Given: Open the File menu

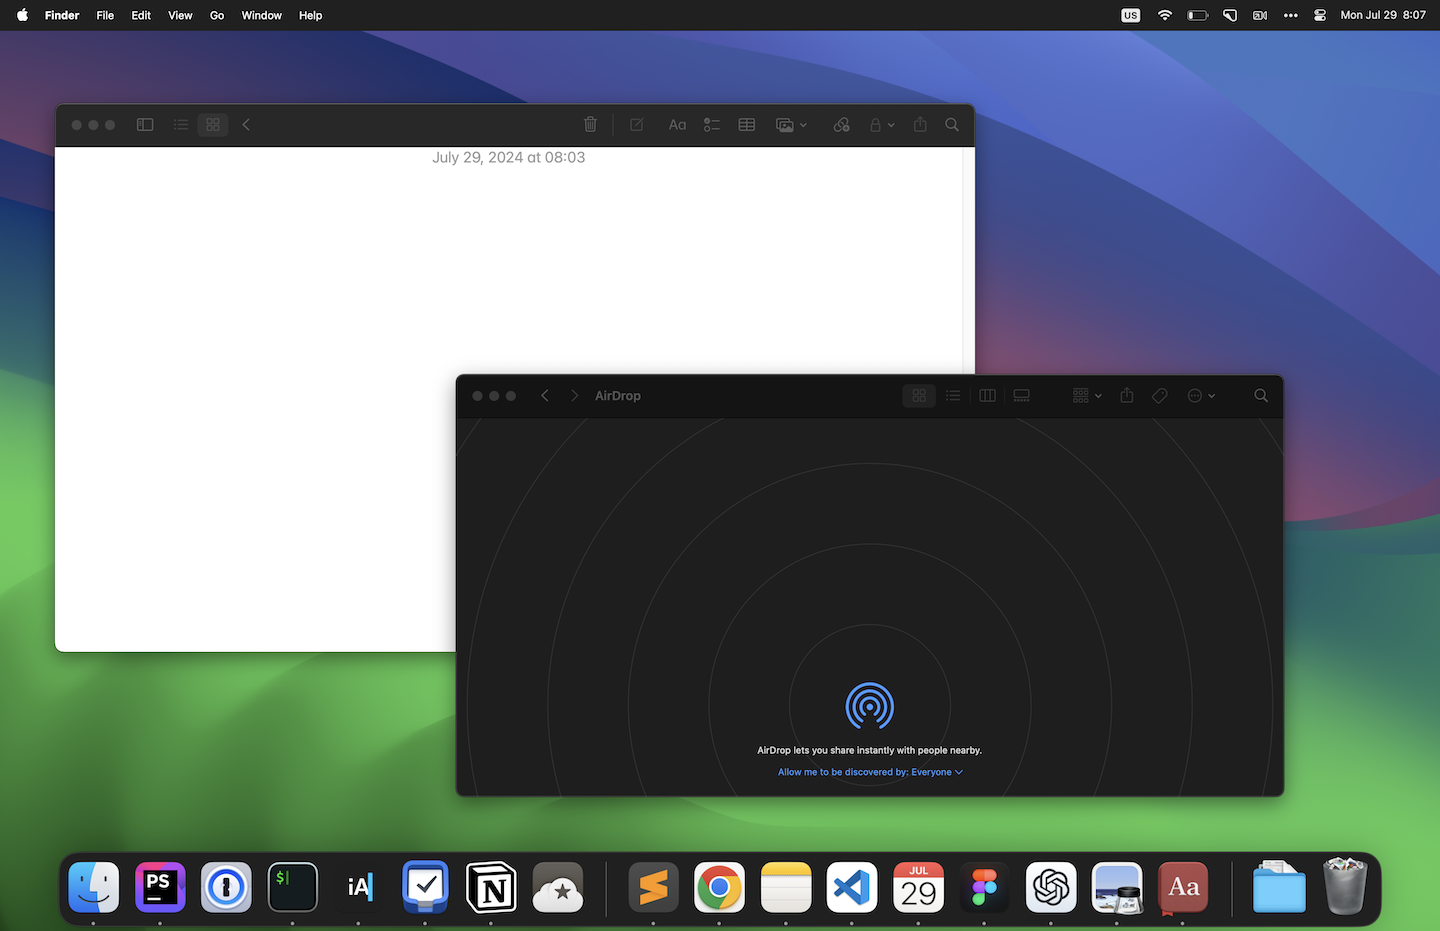Looking at the screenshot, I should [x=105, y=15].
